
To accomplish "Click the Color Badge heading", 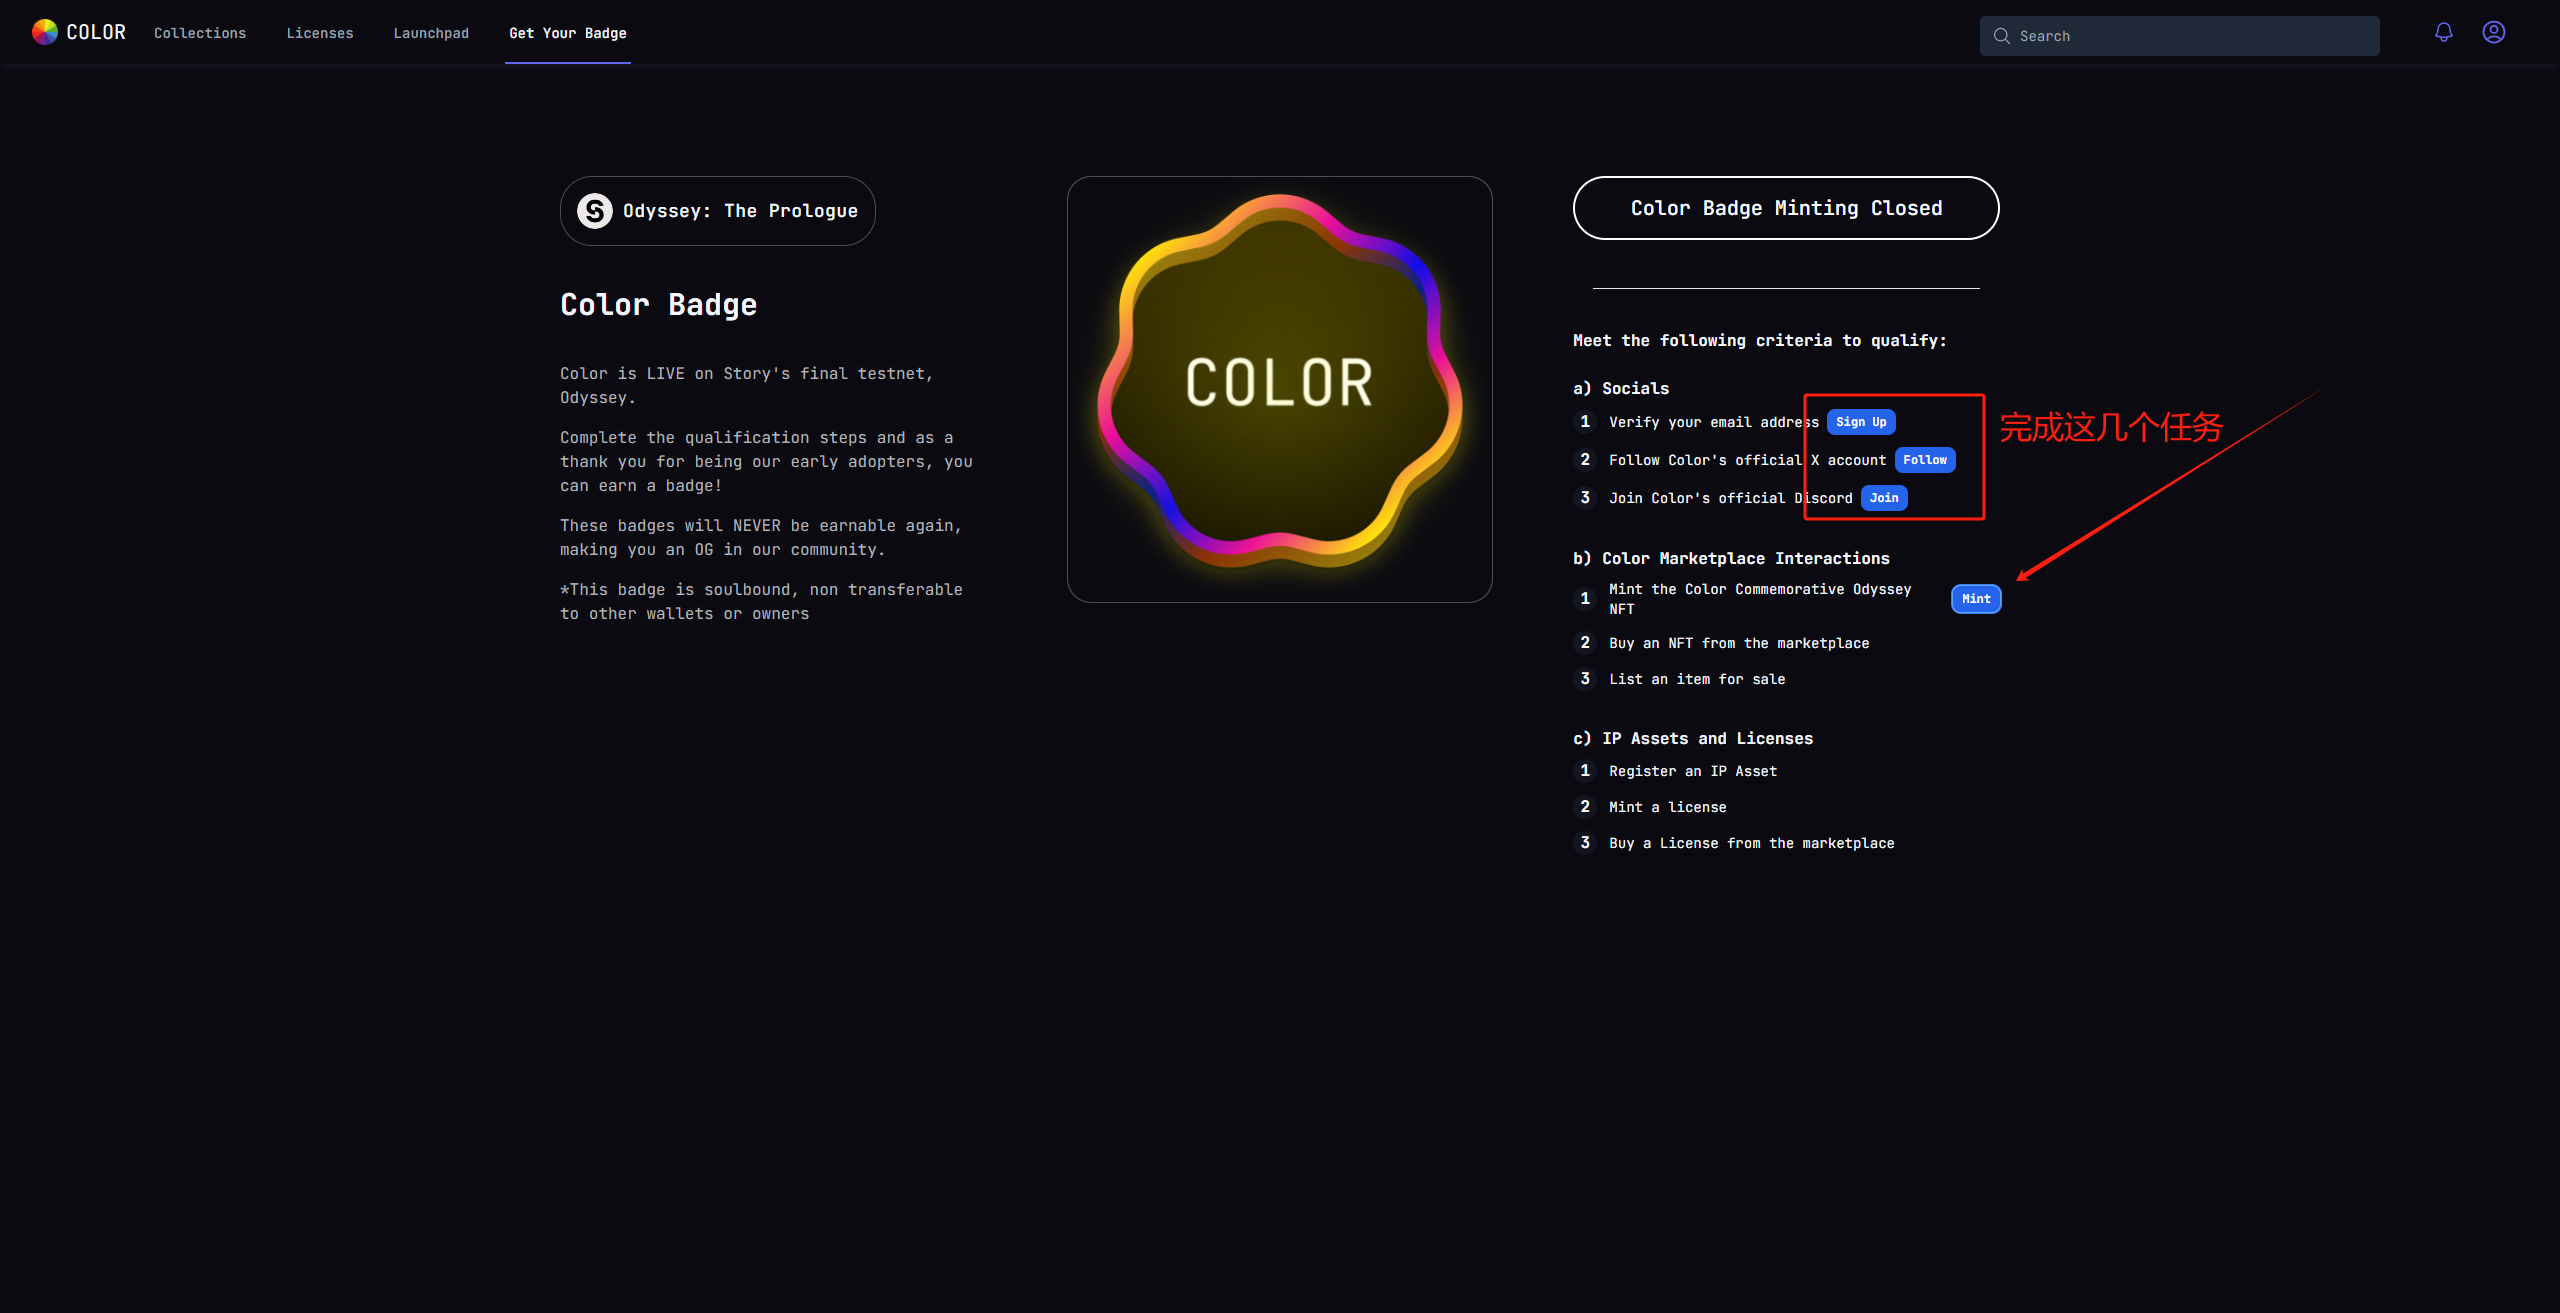I will tap(659, 305).
